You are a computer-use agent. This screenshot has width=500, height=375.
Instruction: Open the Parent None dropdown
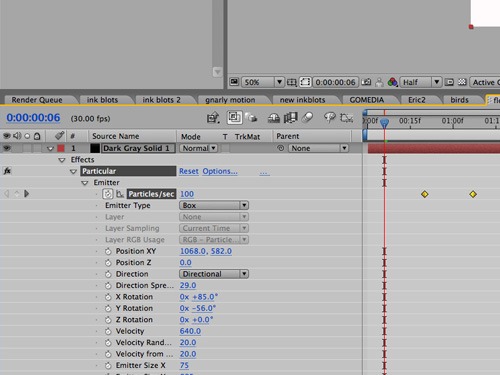click(318, 148)
